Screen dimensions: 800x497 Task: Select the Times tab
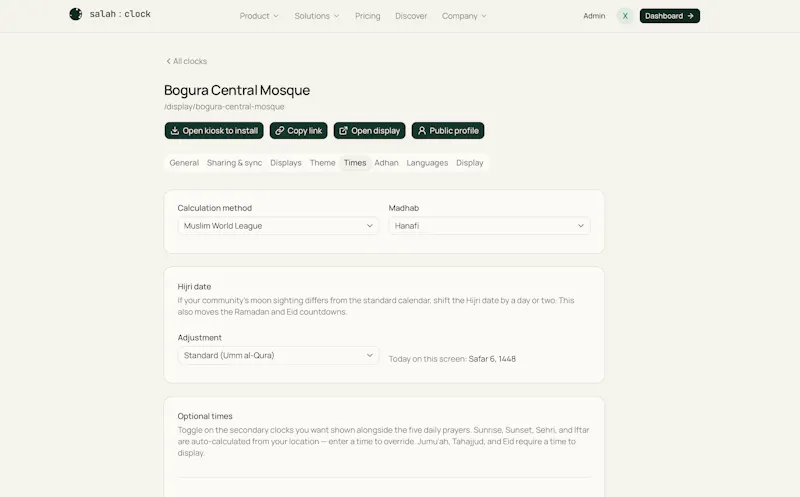coord(355,163)
